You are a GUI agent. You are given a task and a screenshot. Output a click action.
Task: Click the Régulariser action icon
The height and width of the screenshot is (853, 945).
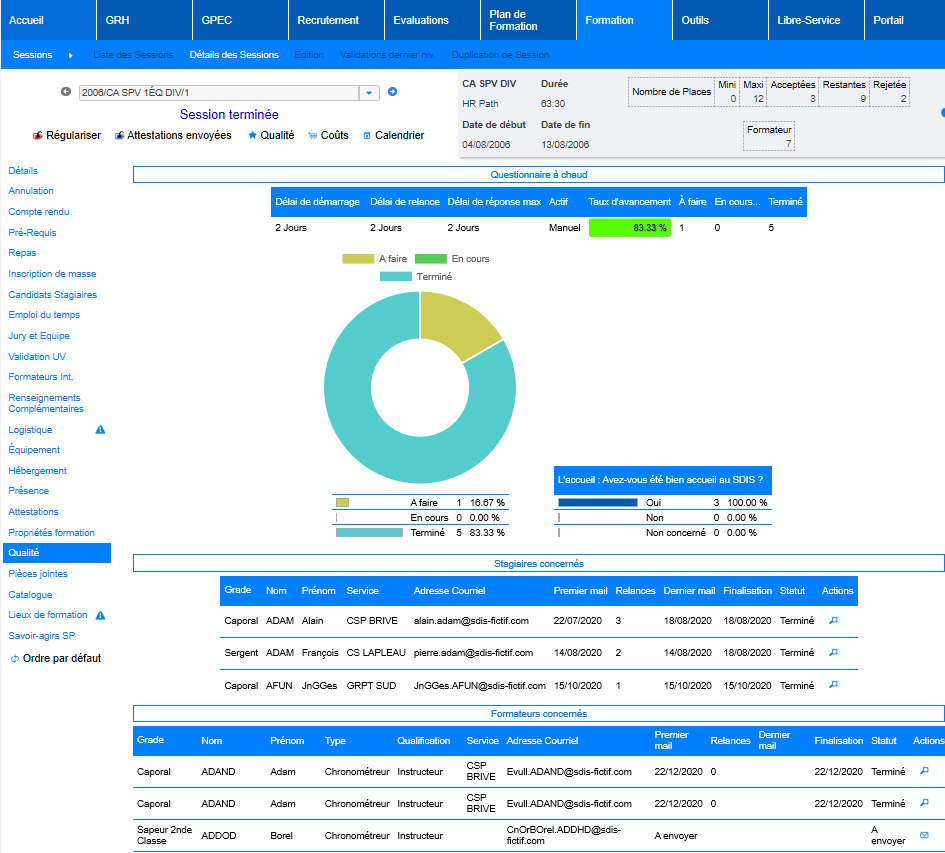click(38, 135)
